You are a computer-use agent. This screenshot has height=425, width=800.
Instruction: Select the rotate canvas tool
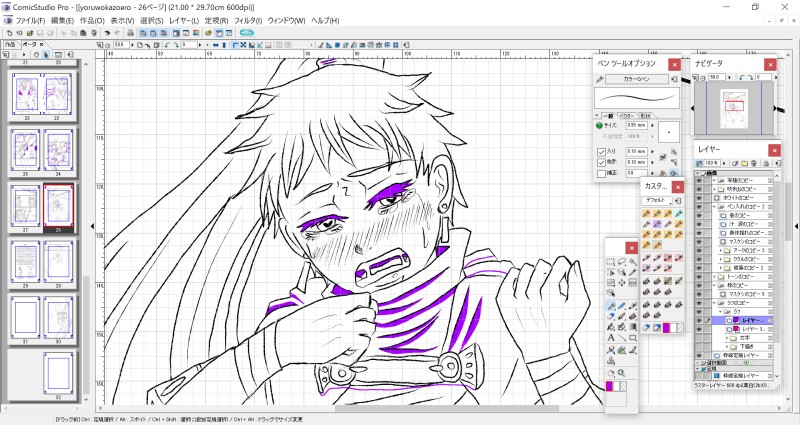click(x=611, y=373)
